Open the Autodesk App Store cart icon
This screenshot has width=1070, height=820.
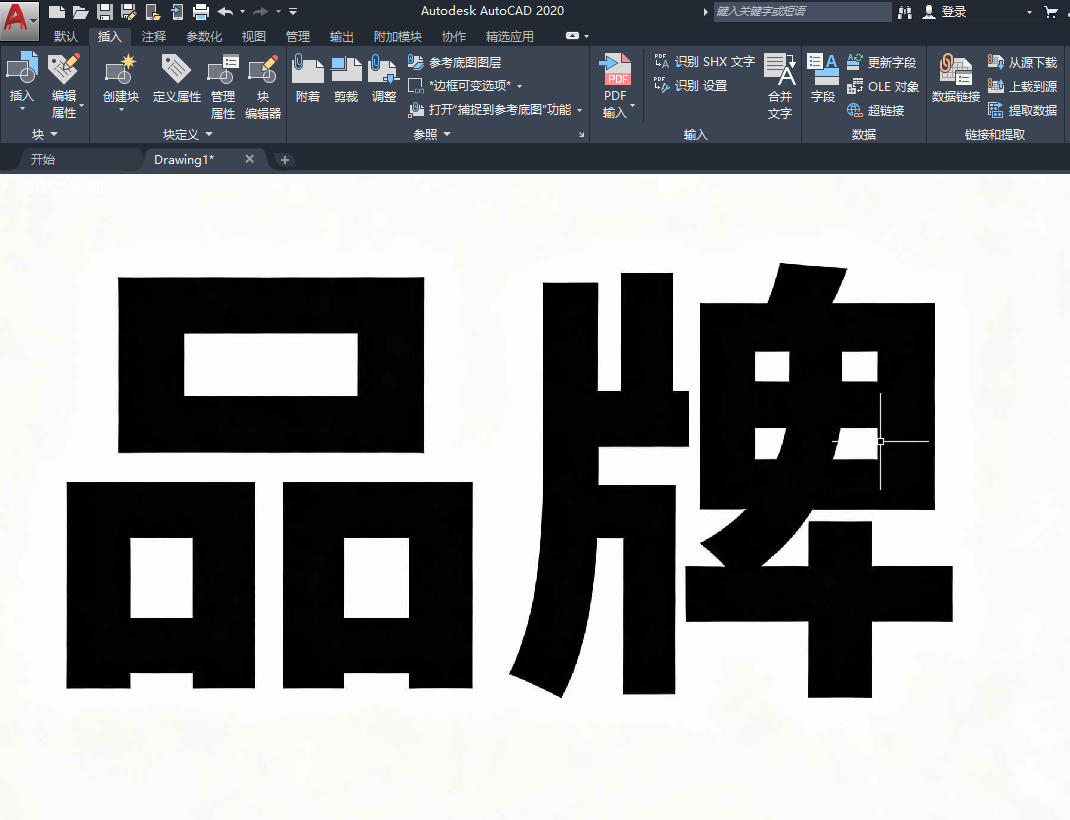(x=1051, y=11)
